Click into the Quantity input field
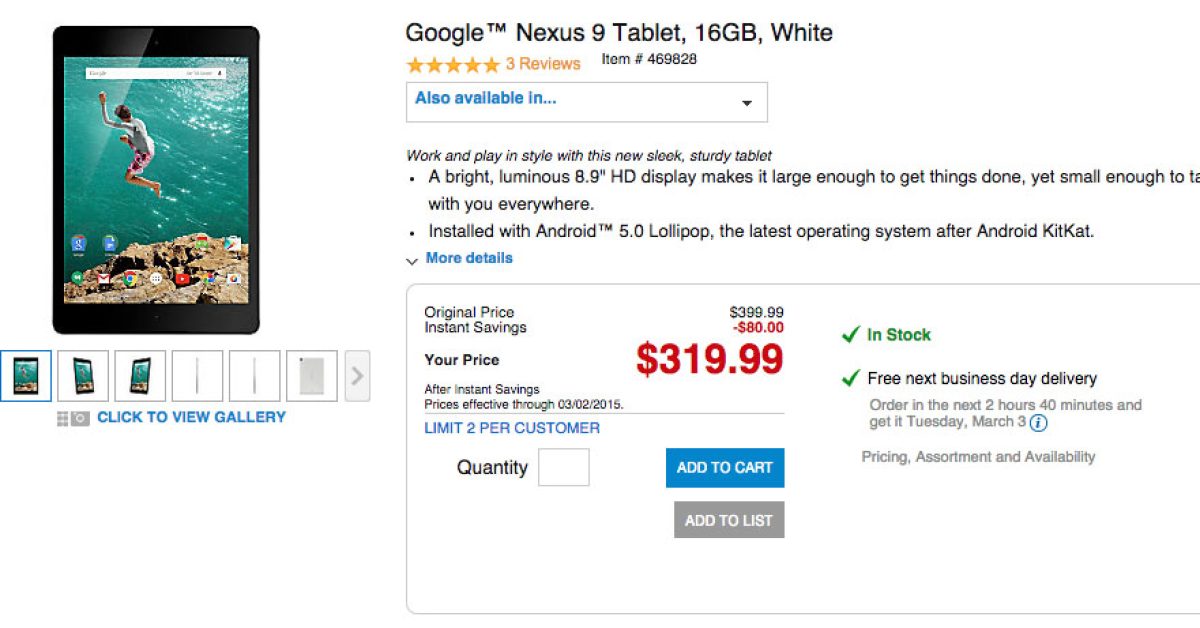The image size is (1200, 628). 564,468
